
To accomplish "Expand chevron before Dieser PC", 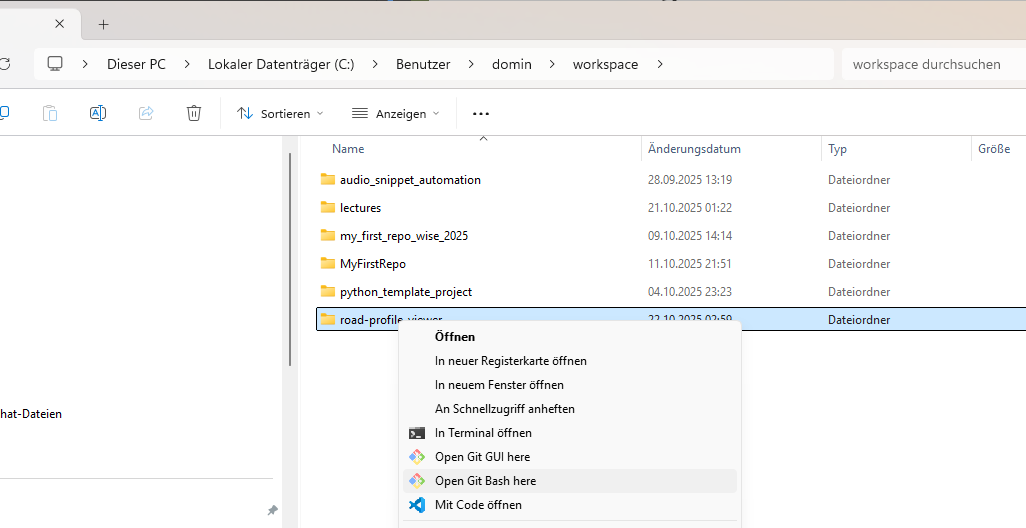I will pos(85,64).
